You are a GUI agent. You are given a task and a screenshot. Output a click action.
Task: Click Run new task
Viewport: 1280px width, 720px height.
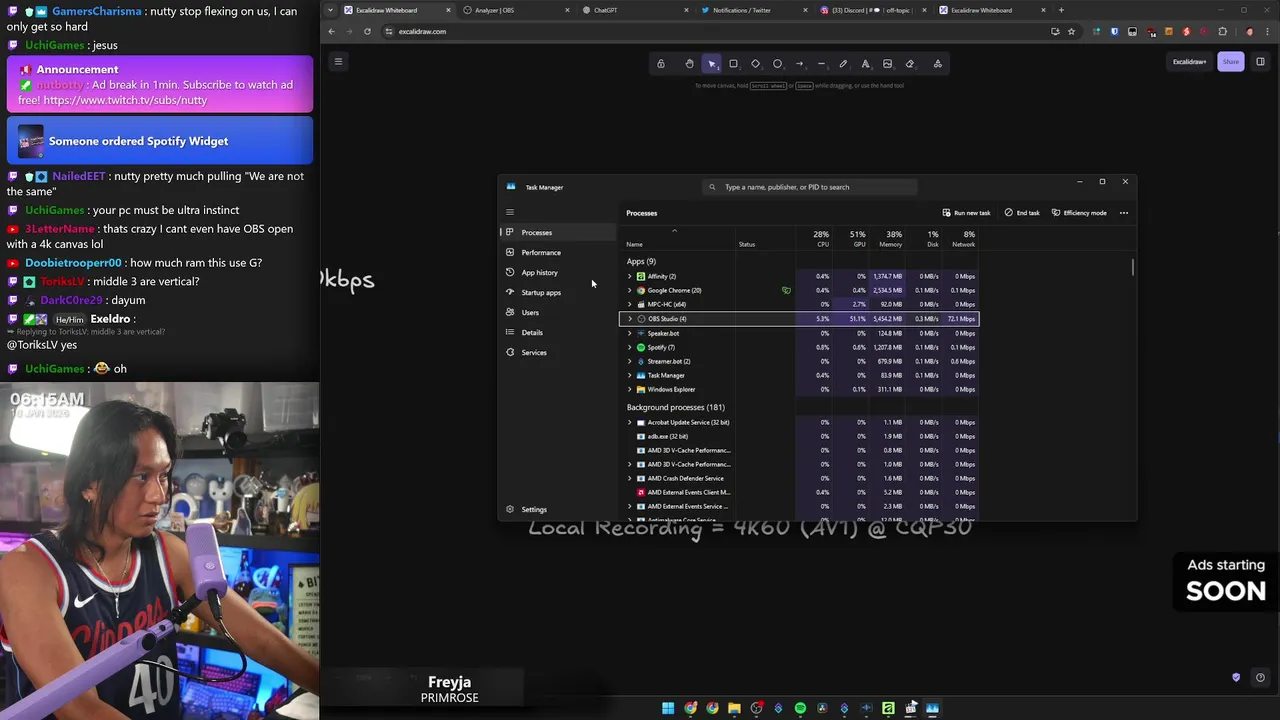(x=966, y=213)
